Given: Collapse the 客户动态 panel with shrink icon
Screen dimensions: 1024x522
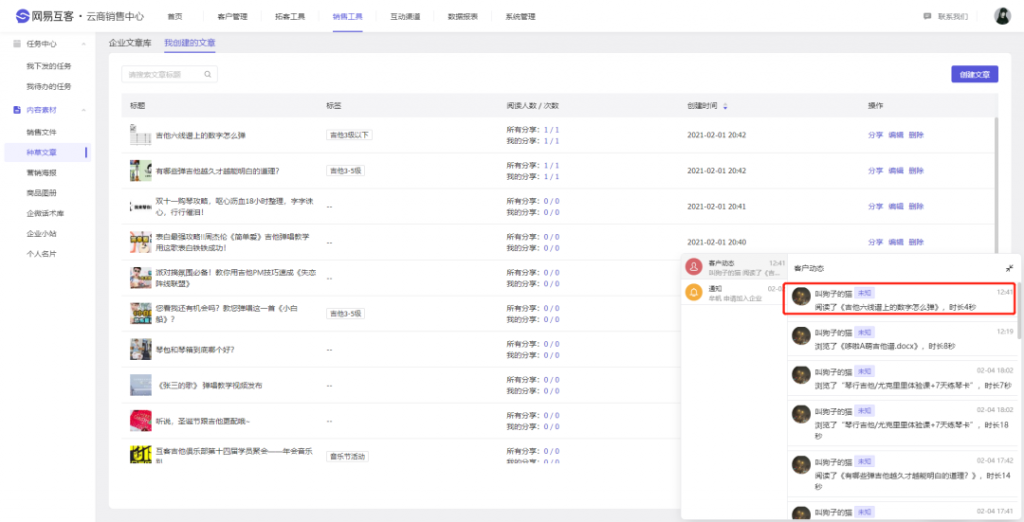Looking at the screenshot, I should [1009, 268].
